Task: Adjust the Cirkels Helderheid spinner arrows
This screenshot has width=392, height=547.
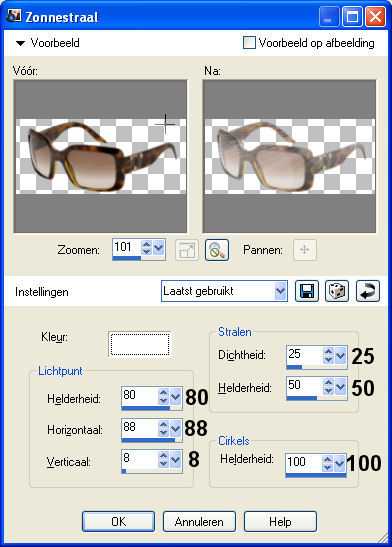Action: click(x=327, y=464)
